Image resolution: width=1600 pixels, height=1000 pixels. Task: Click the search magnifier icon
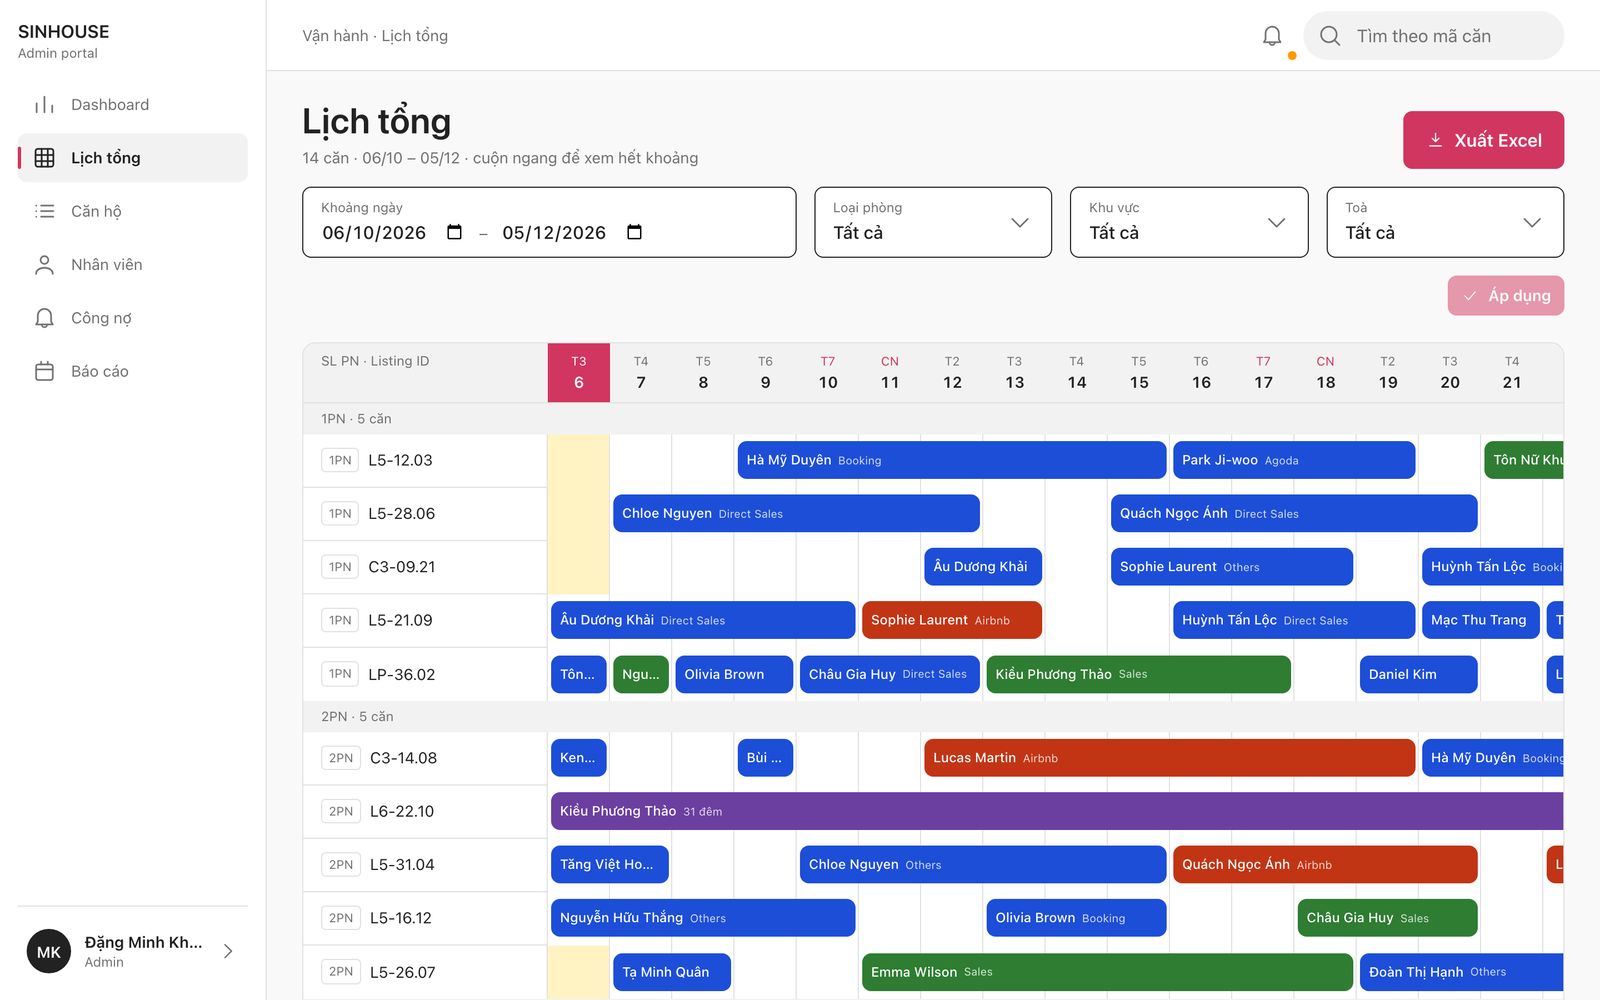pos(1330,36)
